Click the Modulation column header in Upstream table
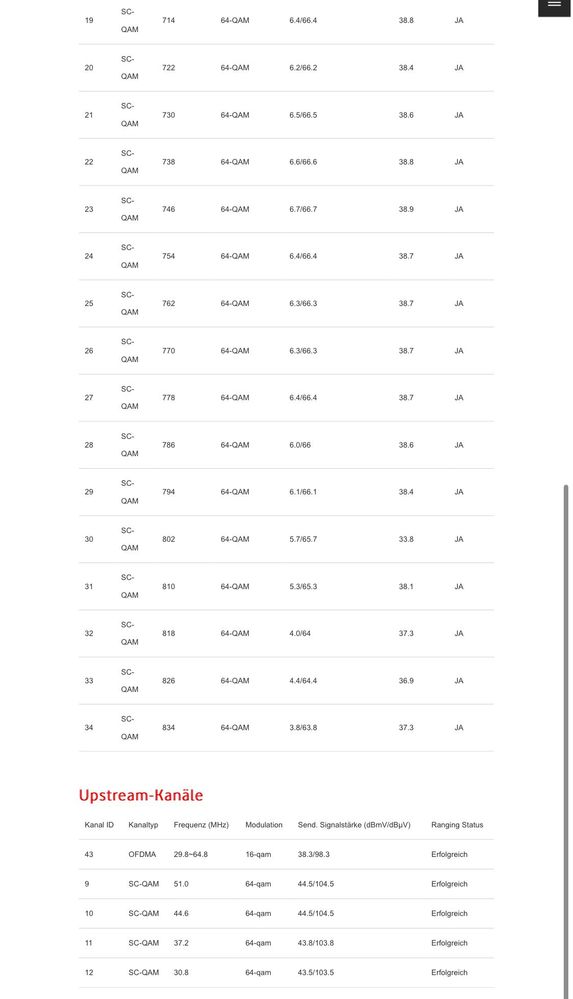573x999 pixels. [264, 824]
